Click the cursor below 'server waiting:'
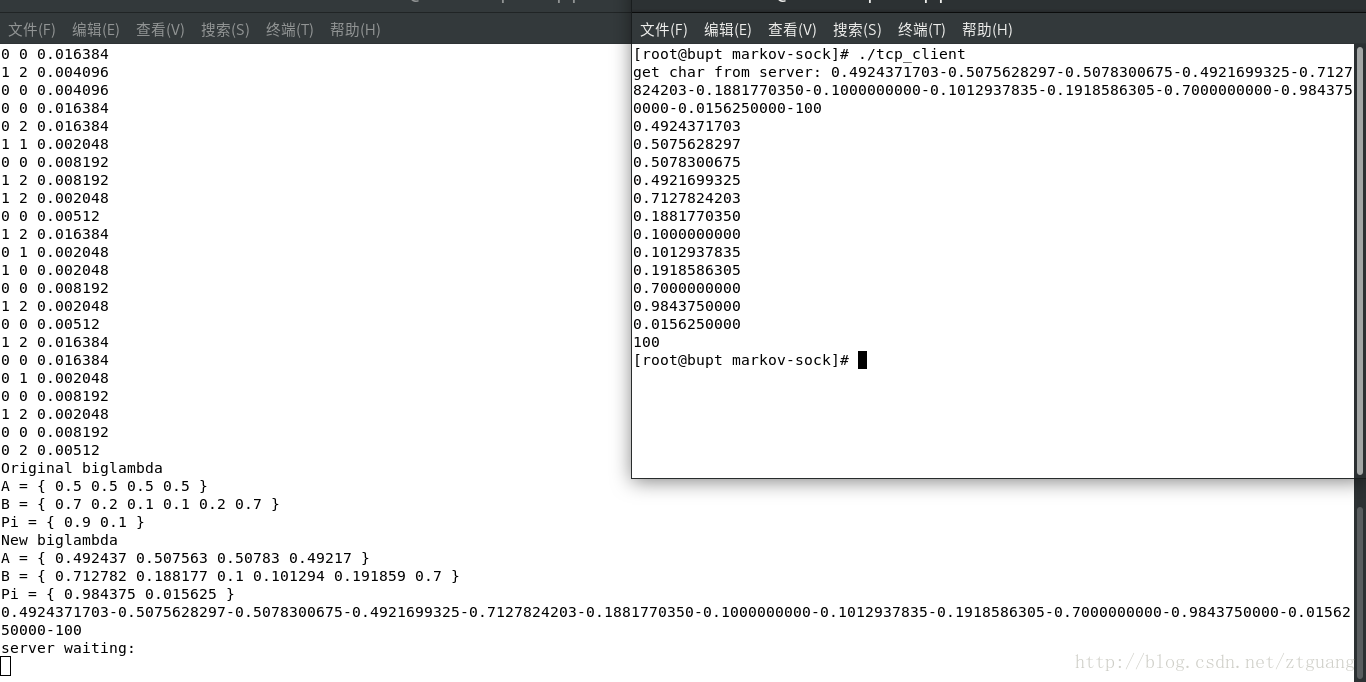 pos(5,666)
